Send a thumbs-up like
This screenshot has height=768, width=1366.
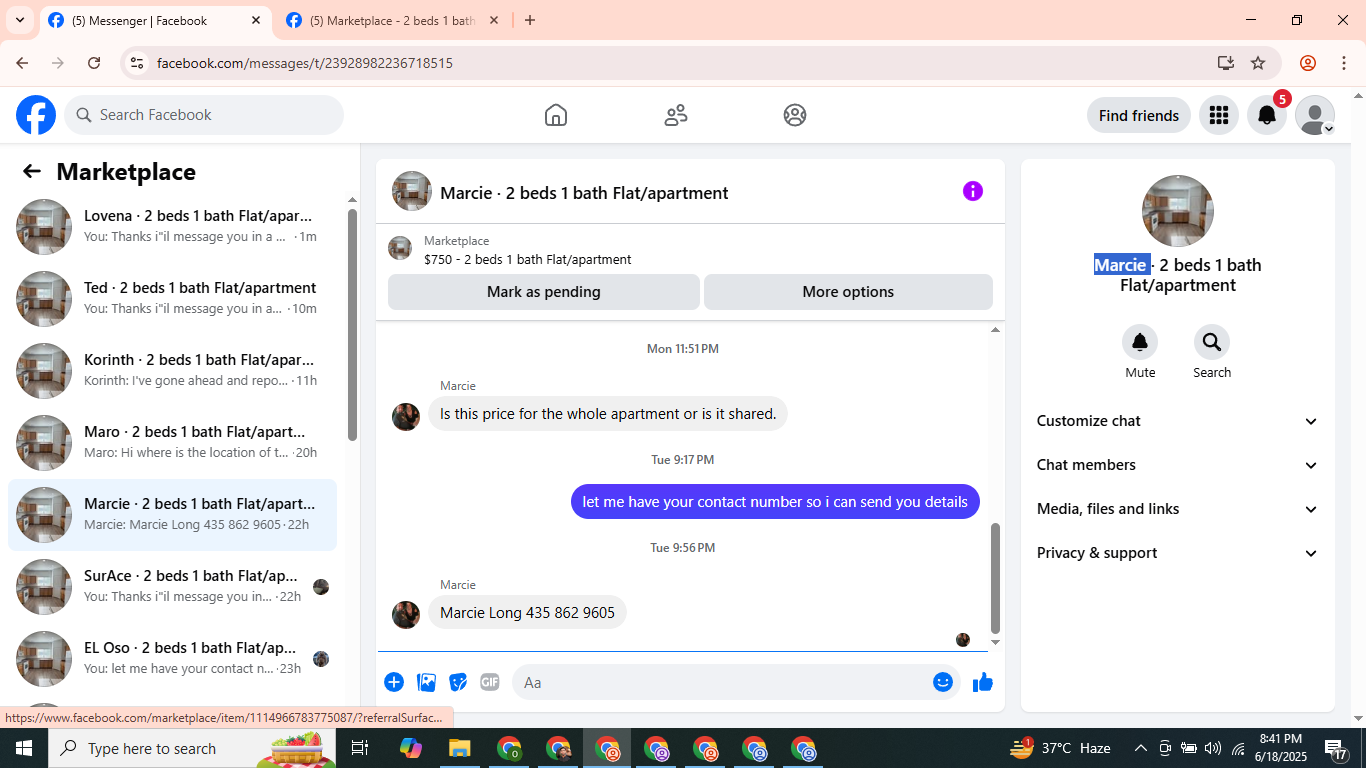[x=983, y=682]
